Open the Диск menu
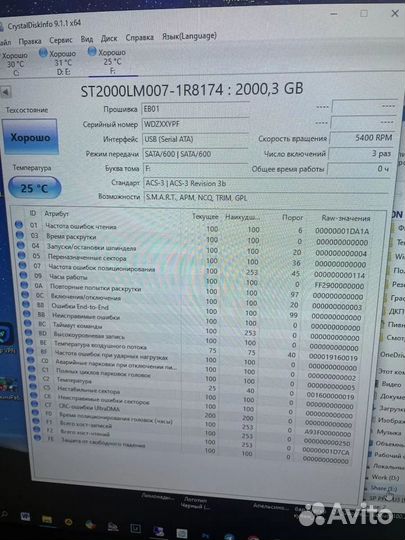Image resolution: width=405 pixels, height=540 pixels. pyautogui.click(x=109, y=38)
